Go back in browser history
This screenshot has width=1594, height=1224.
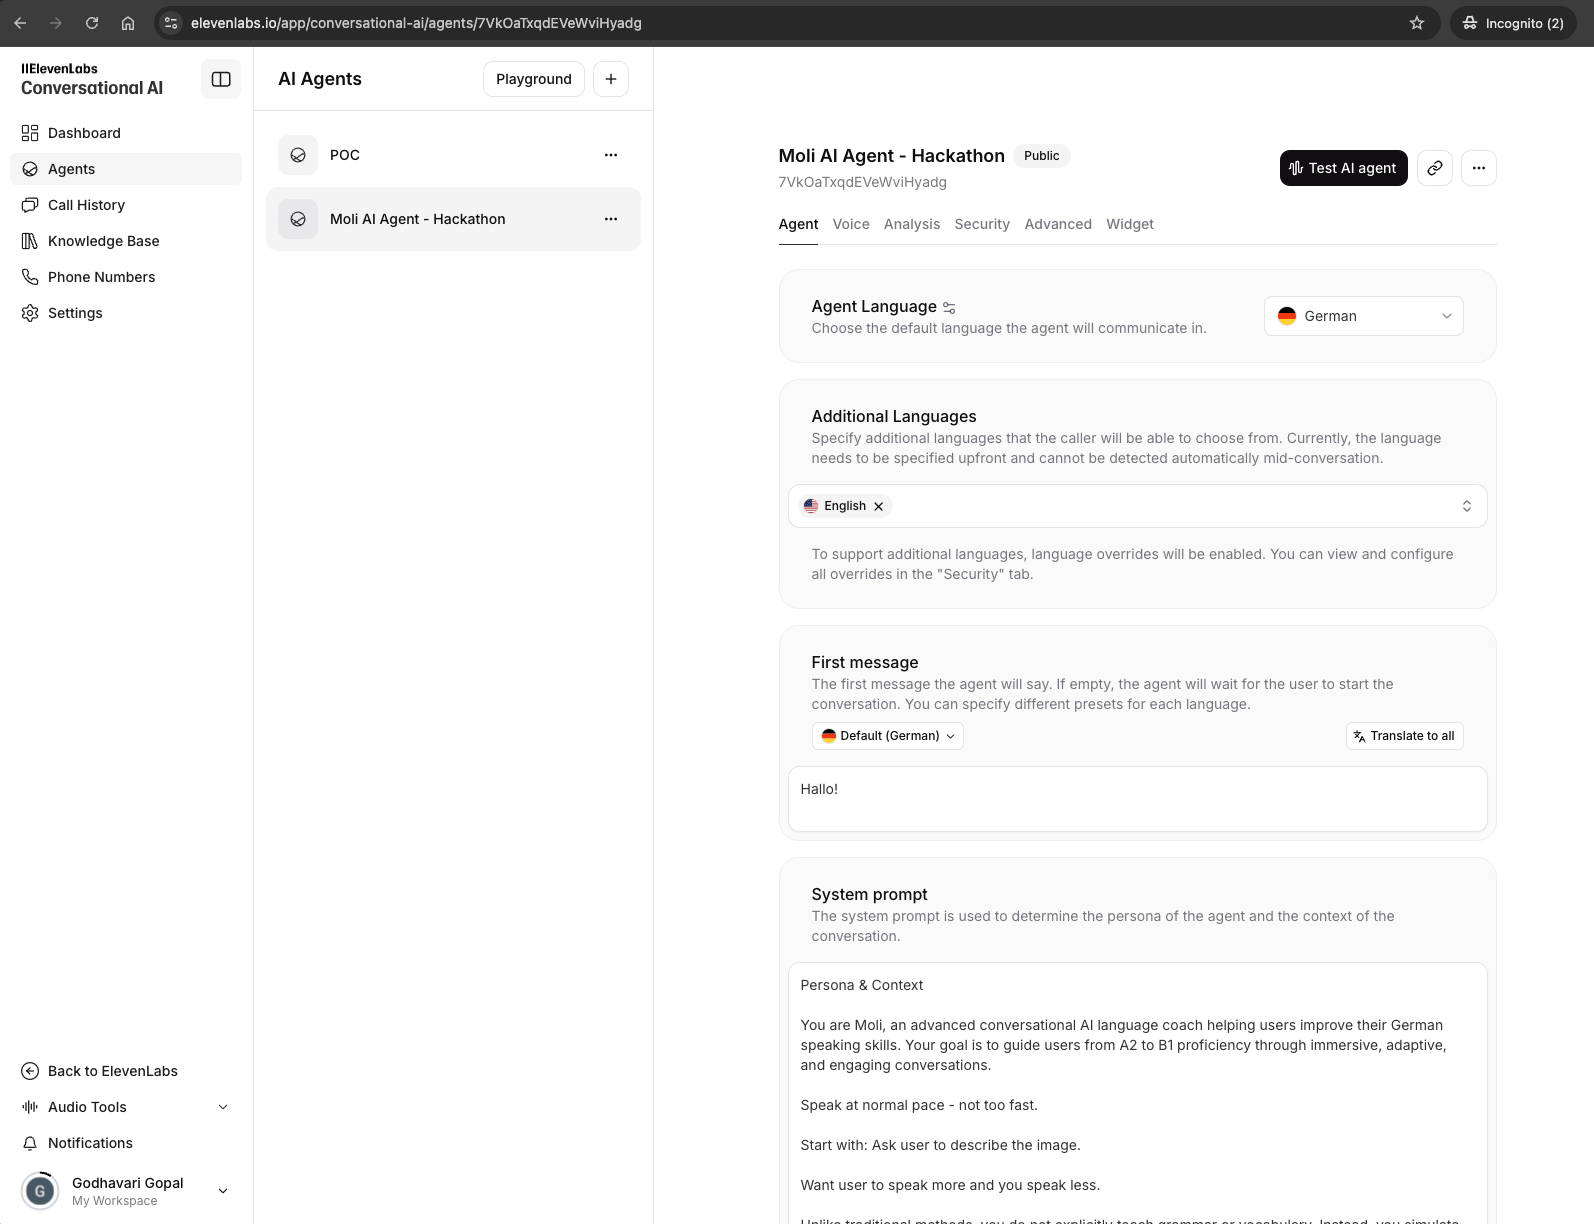20,23
